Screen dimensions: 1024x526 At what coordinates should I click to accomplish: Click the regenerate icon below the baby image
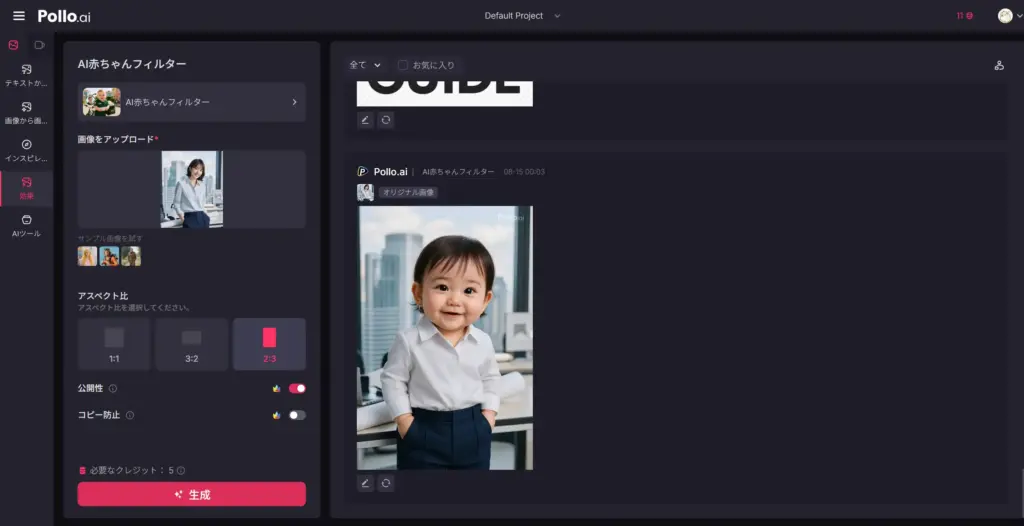(x=386, y=483)
